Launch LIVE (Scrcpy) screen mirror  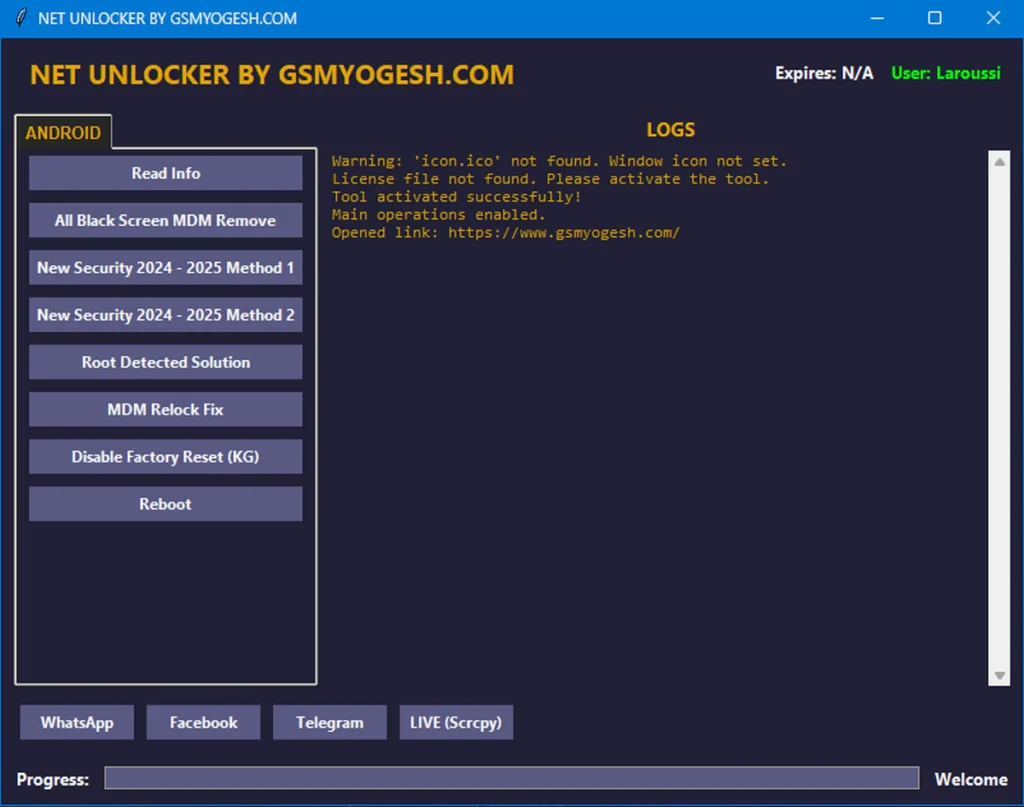[x=456, y=722]
